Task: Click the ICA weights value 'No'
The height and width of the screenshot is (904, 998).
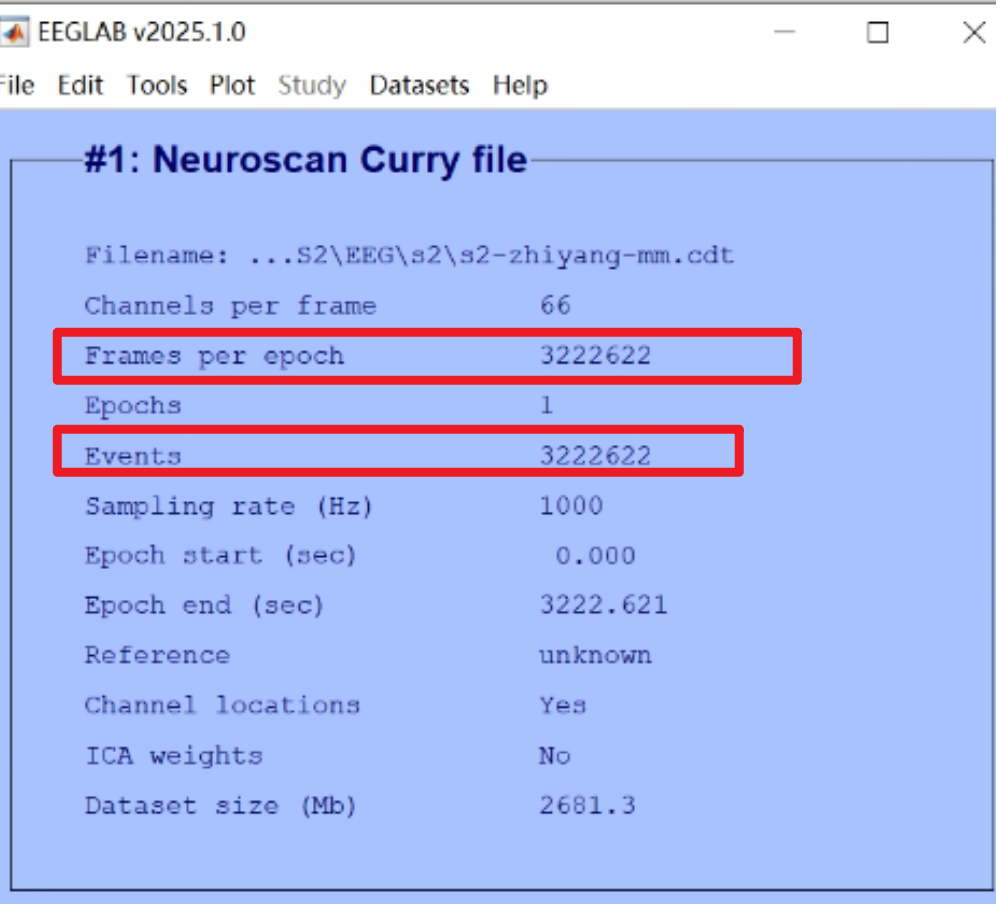Action: click(x=554, y=756)
